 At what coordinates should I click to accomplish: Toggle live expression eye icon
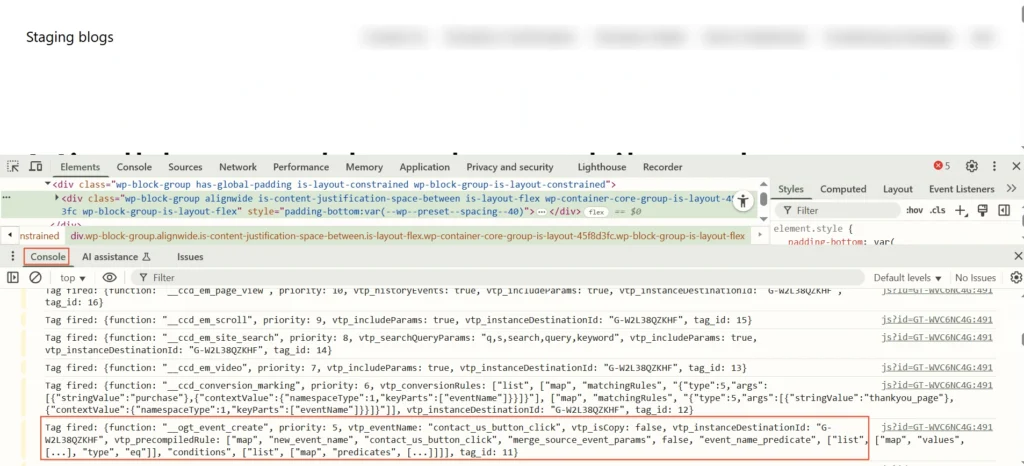tap(109, 277)
